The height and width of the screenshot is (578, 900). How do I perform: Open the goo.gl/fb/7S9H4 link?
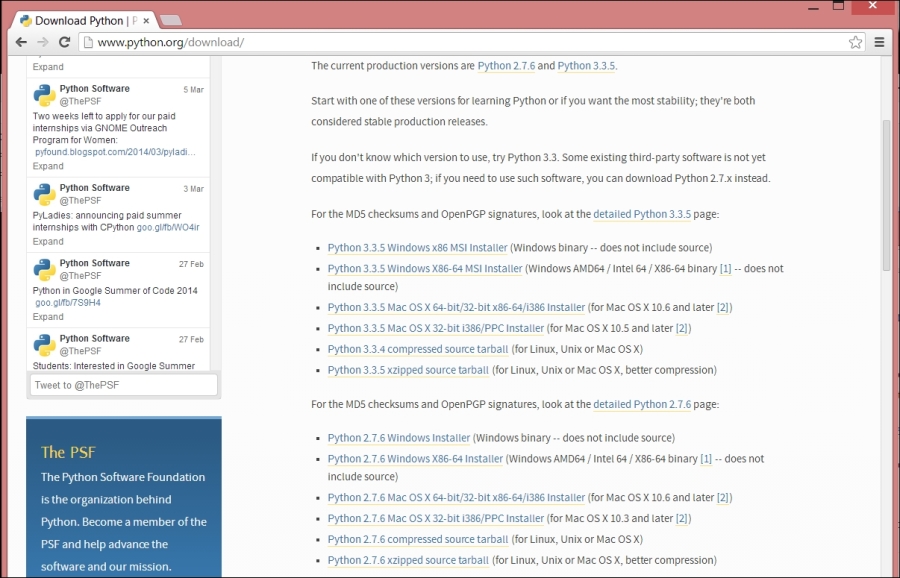click(68, 302)
